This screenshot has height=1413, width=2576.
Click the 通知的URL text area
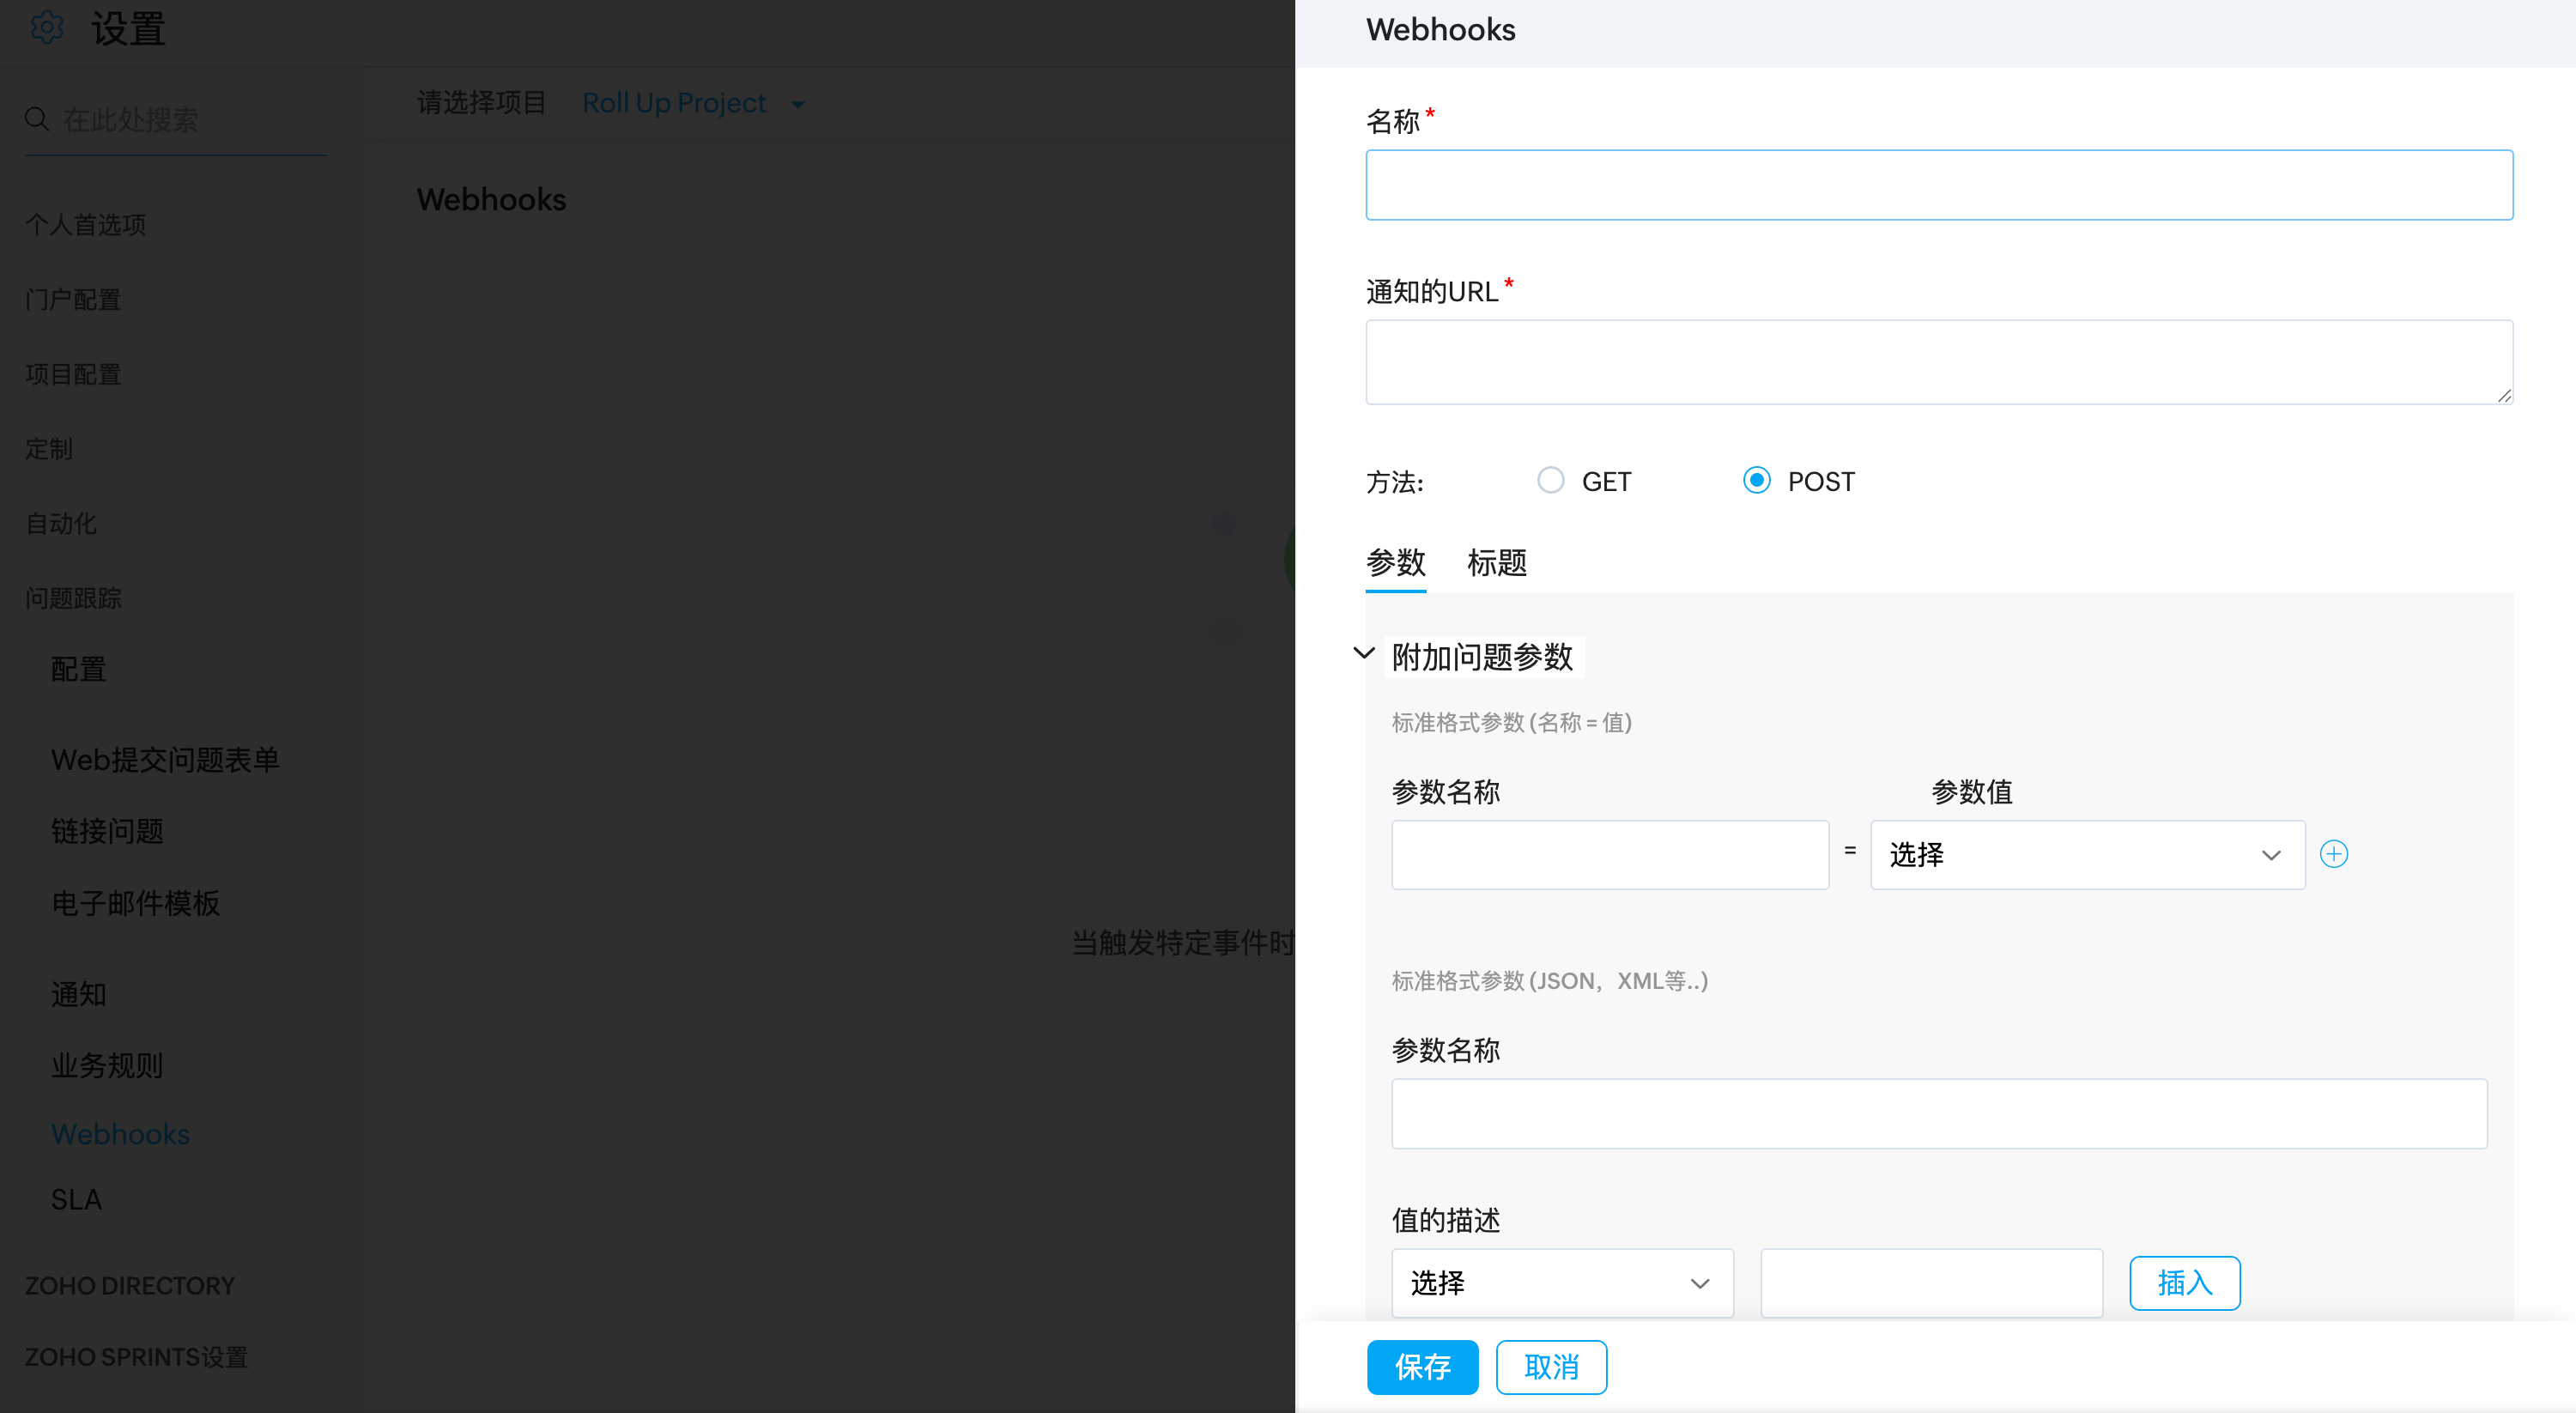coord(1938,362)
